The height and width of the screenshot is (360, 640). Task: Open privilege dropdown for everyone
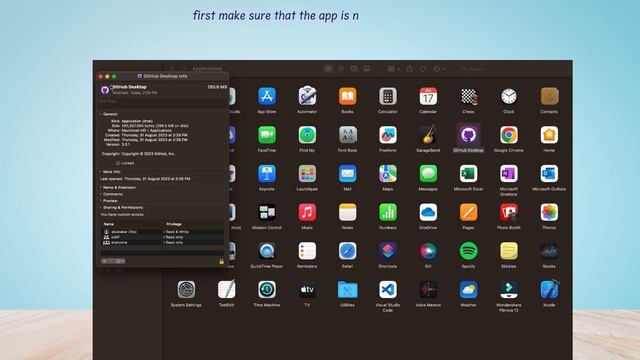173,242
